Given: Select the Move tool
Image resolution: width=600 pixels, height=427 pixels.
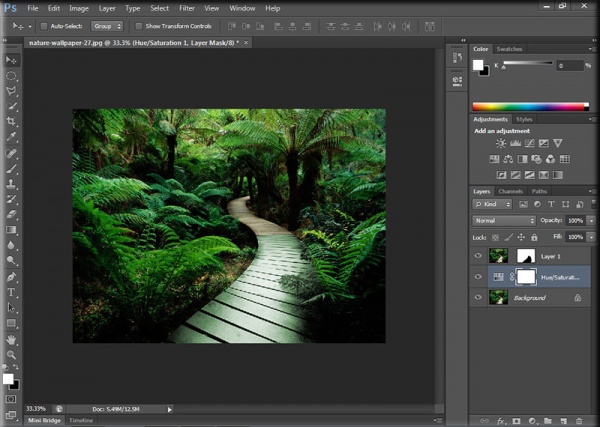Looking at the screenshot, I should pos(12,59).
